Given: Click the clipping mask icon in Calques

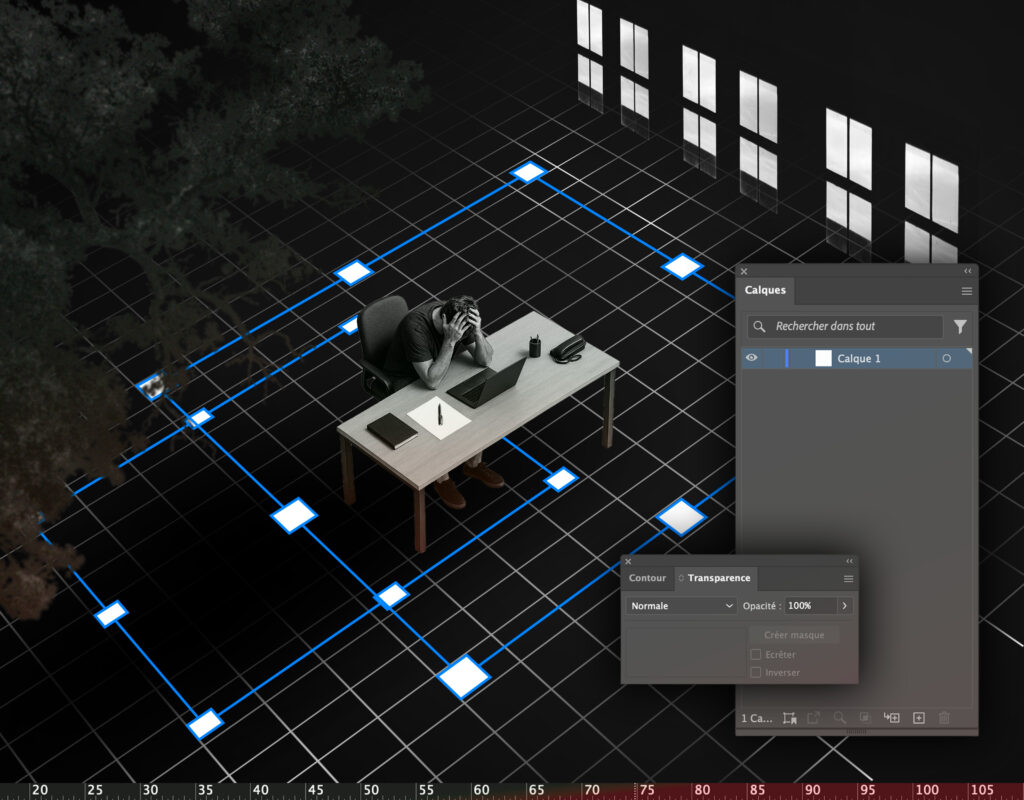Looking at the screenshot, I should click(866, 718).
